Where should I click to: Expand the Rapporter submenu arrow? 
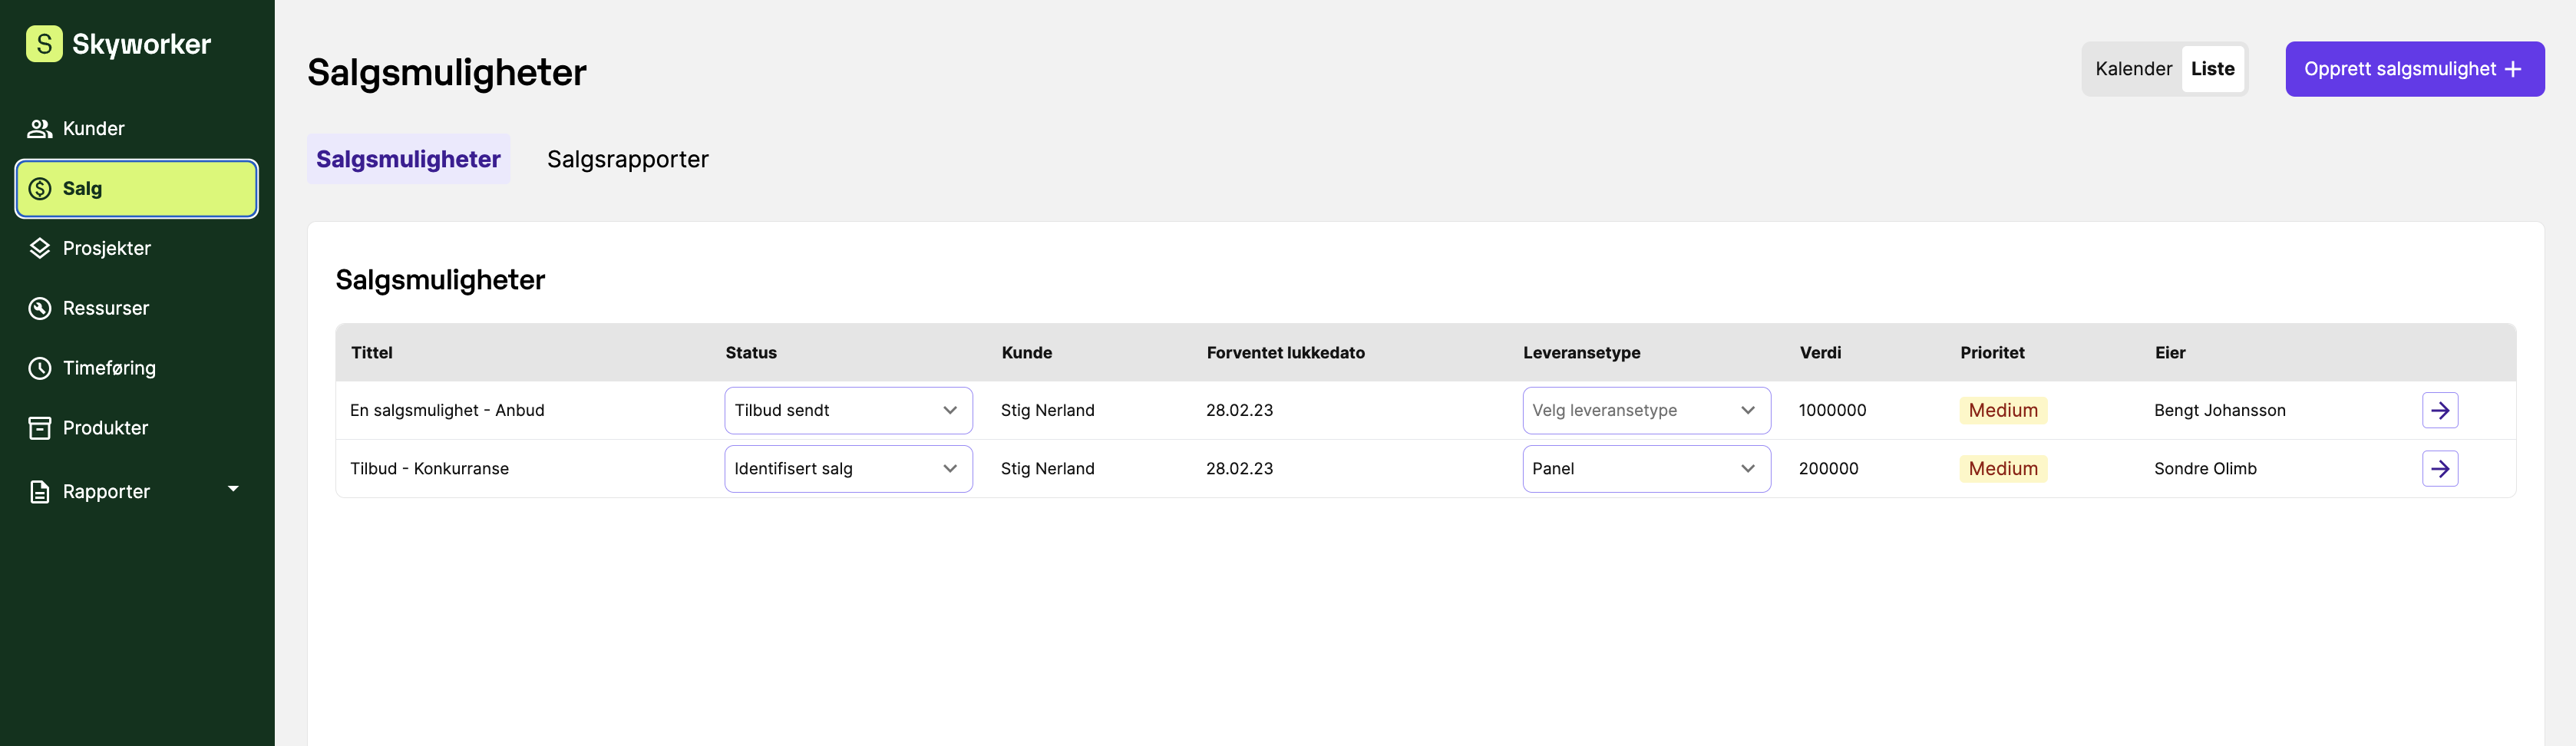pos(233,489)
